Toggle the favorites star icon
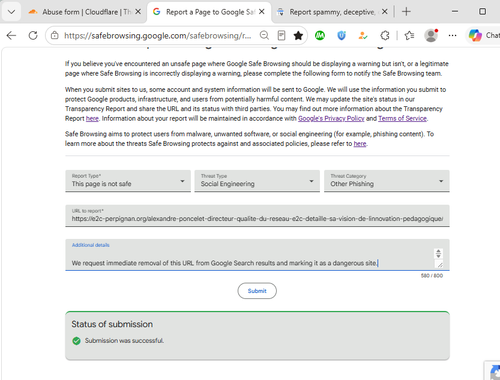This screenshot has width=500, height=380. click(298, 35)
